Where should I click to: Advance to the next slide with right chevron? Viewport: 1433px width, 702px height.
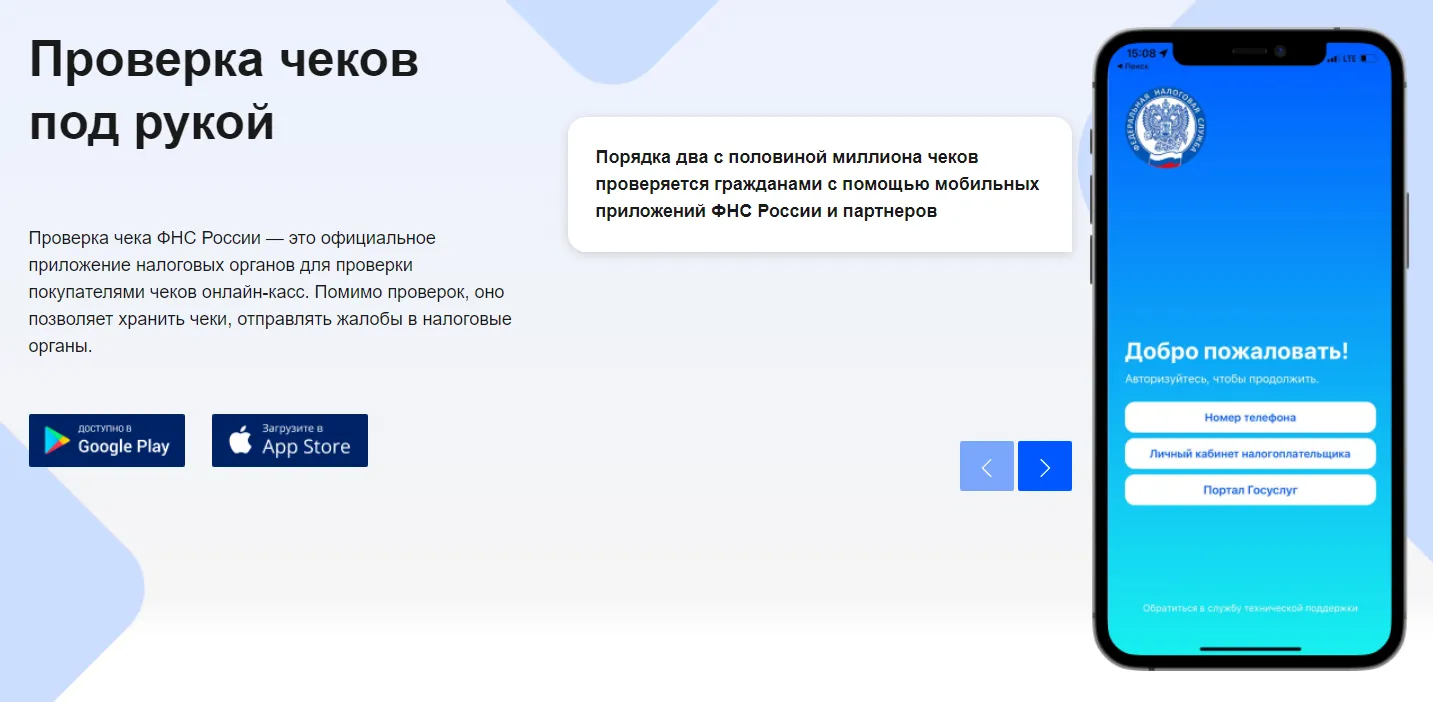1044,466
